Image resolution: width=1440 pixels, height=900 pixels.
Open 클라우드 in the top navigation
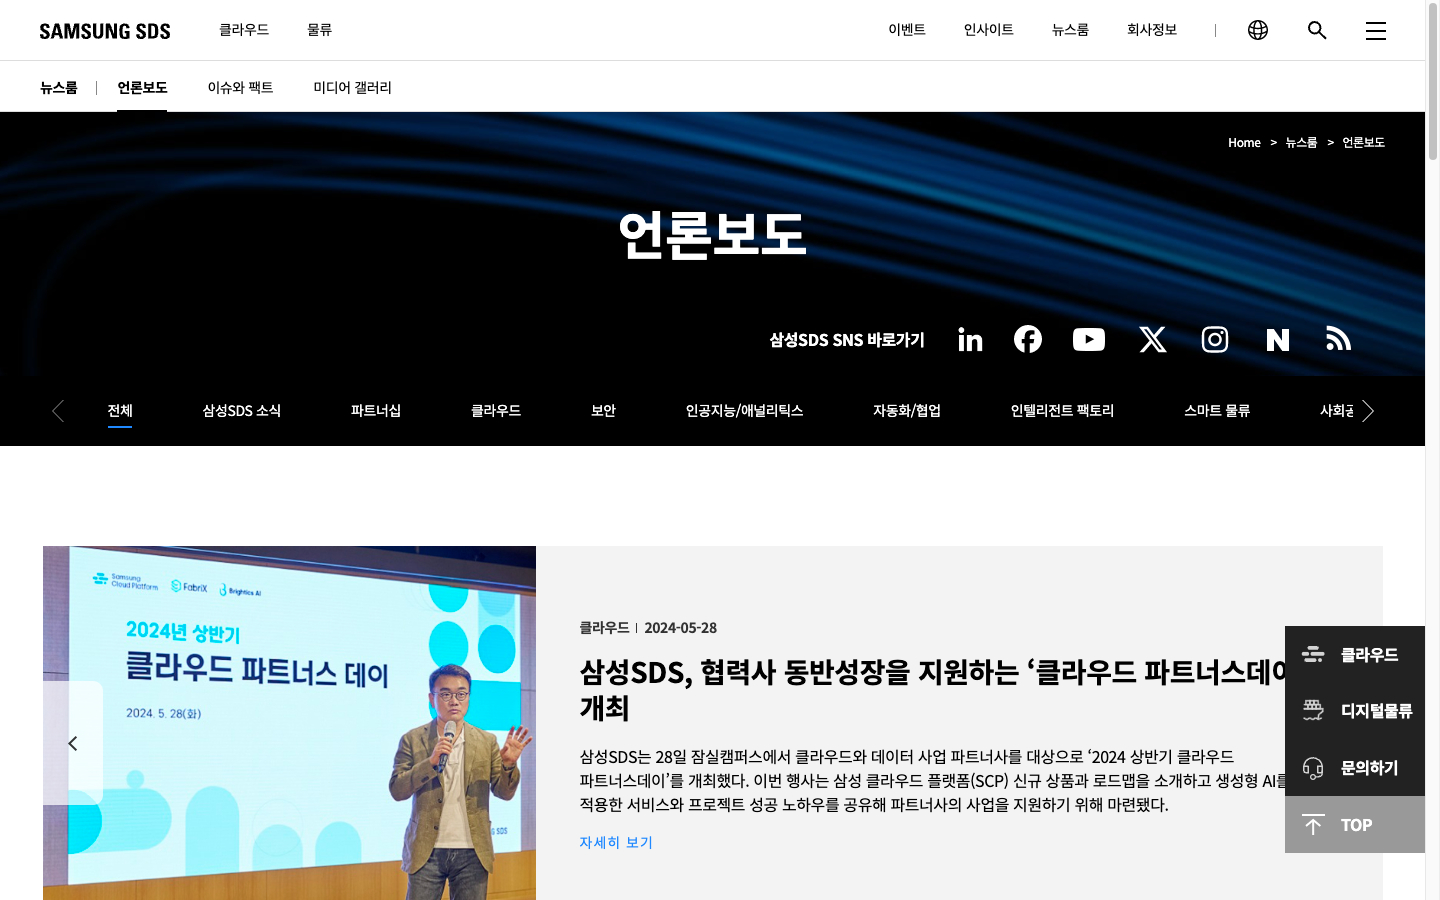244,30
